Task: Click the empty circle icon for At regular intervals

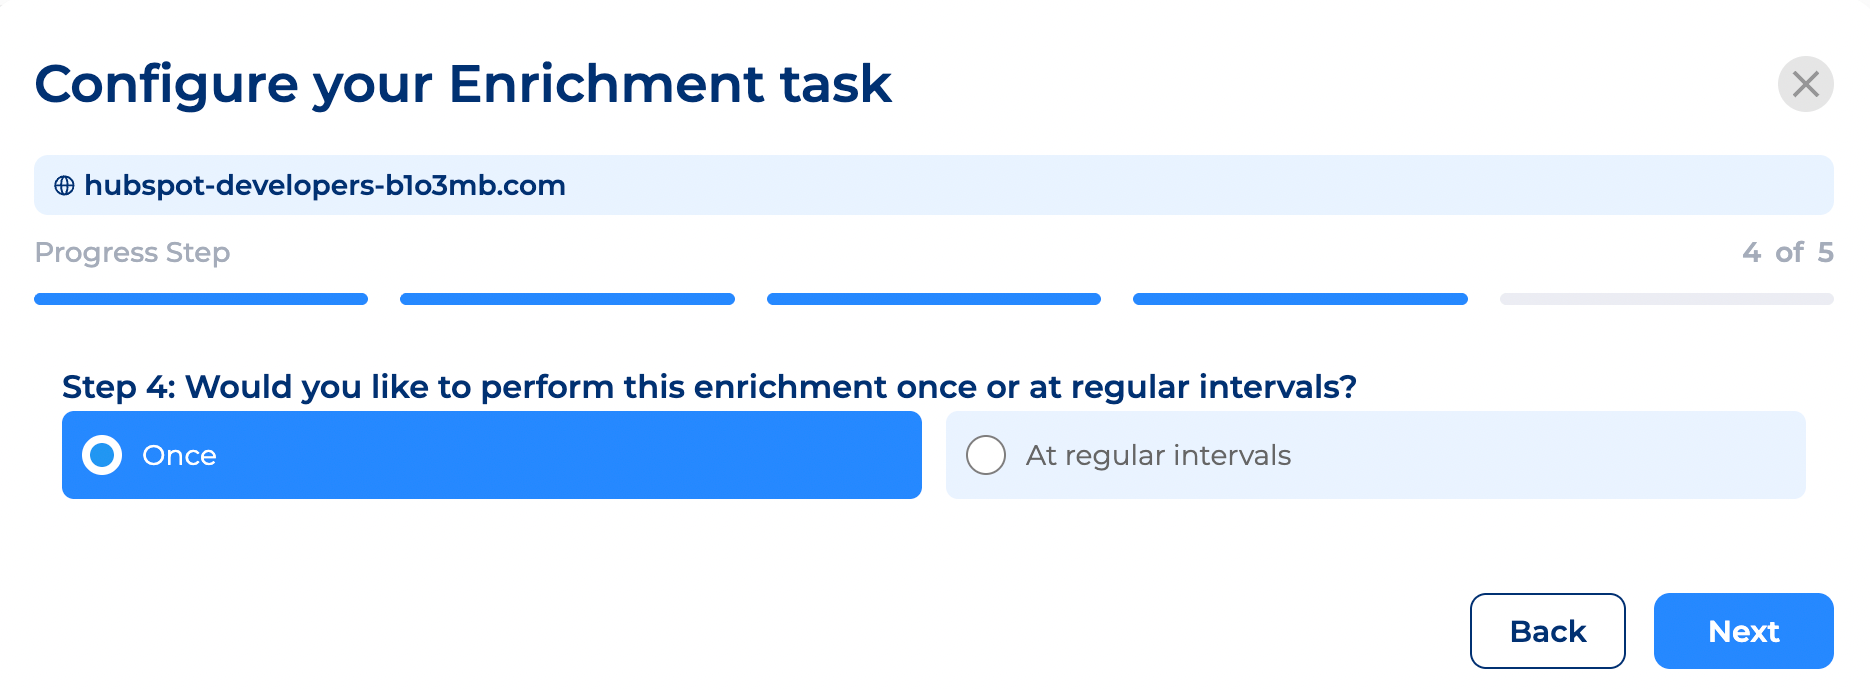Action: [x=986, y=455]
